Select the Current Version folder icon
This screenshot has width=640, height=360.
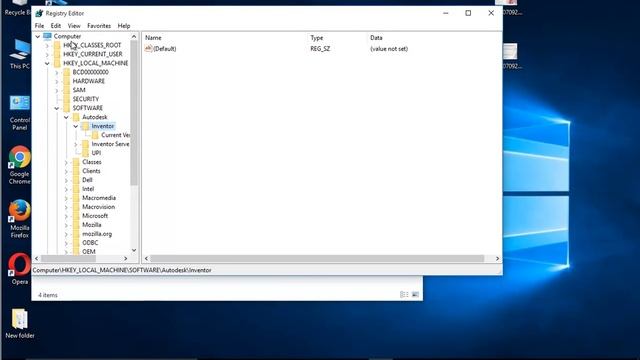pos(95,135)
